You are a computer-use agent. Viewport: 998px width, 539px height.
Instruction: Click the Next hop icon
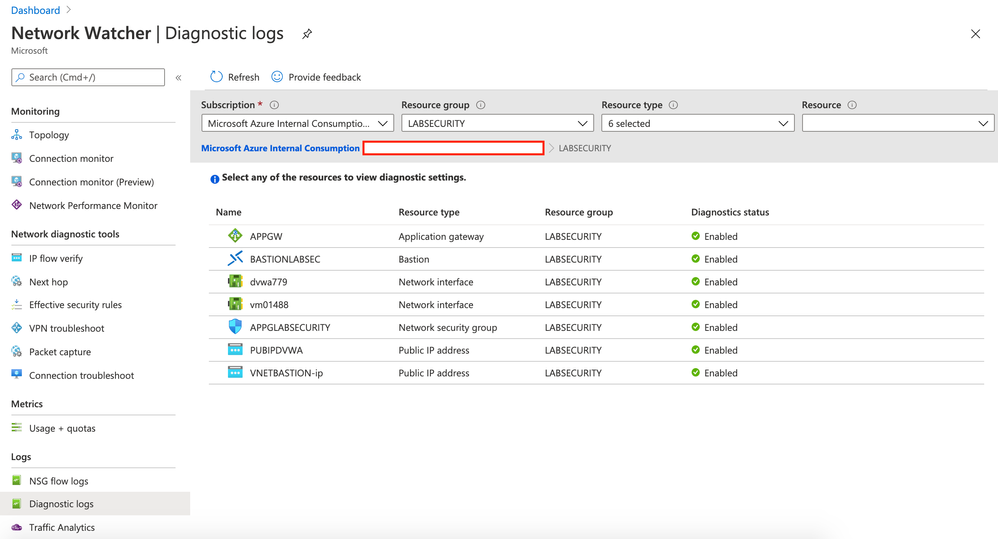[x=17, y=281]
